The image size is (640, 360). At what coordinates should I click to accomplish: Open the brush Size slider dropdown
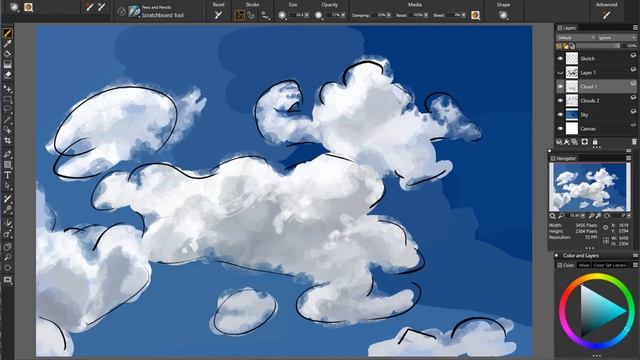[x=307, y=16]
